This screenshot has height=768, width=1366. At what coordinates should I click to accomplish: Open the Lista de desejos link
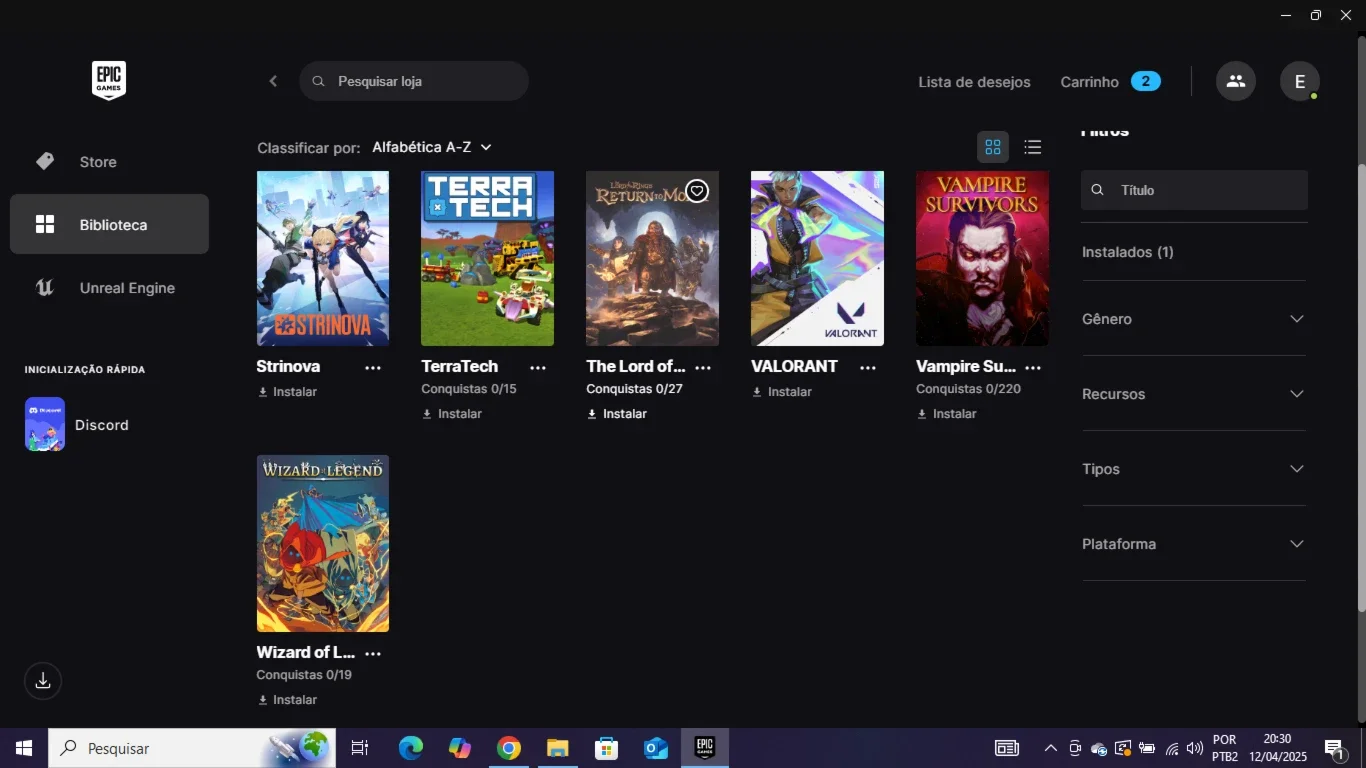(974, 82)
